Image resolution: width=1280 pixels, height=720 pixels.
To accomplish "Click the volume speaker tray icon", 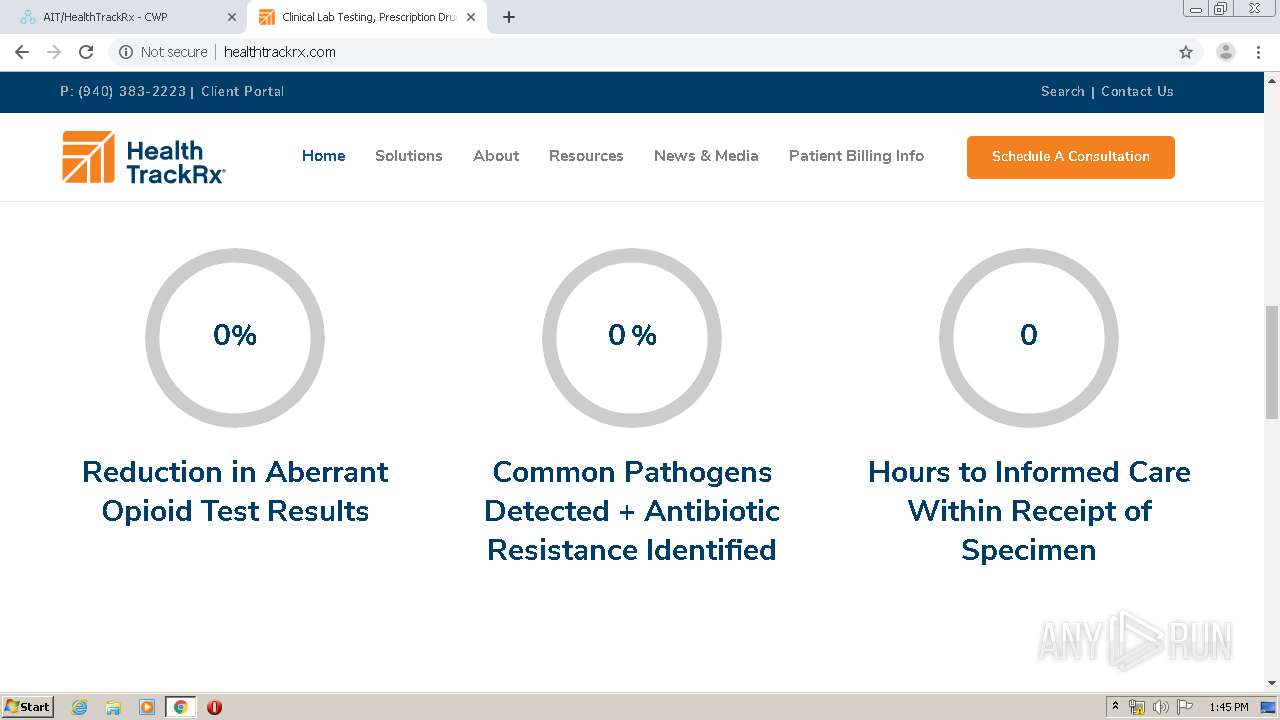I will tap(1161, 707).
